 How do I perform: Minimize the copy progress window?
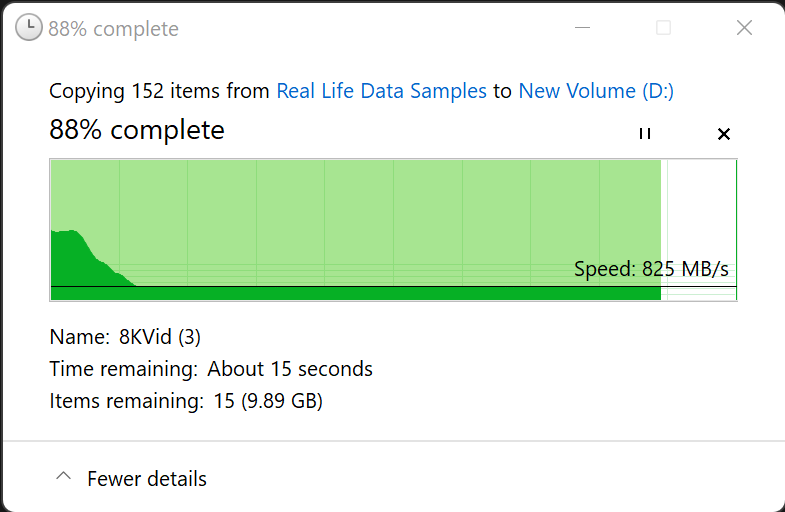tap(582, 28)
